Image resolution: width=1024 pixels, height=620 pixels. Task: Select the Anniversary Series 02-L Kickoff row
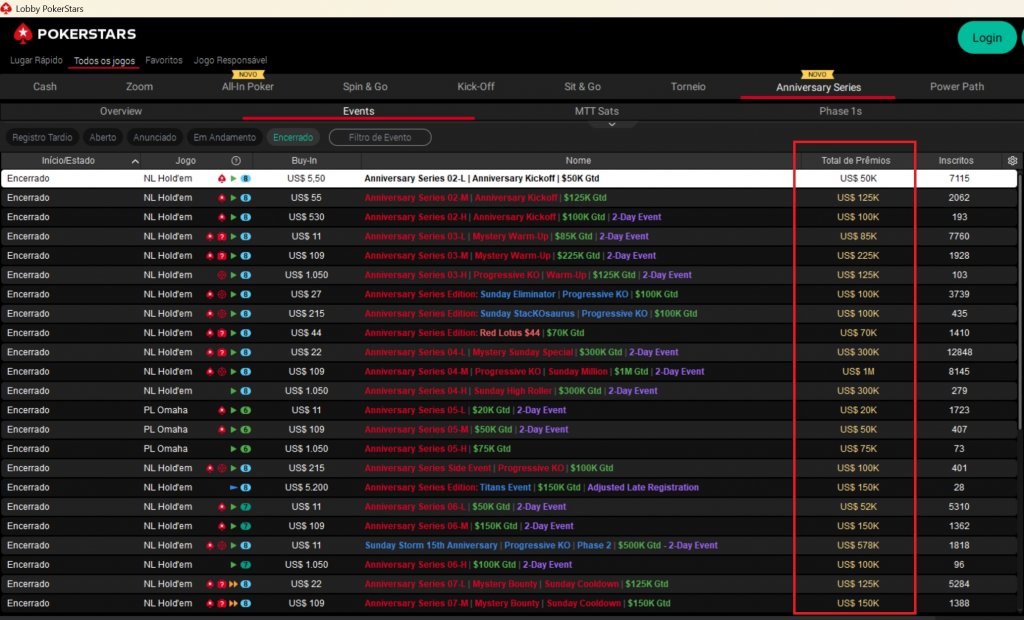tap(509, 178)
